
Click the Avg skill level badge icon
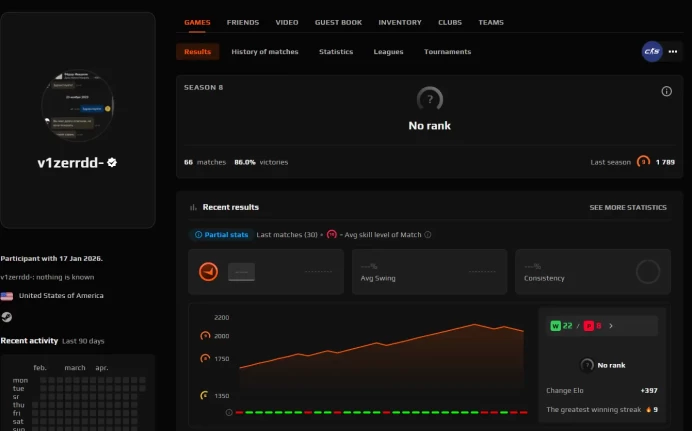pos(331,235)
